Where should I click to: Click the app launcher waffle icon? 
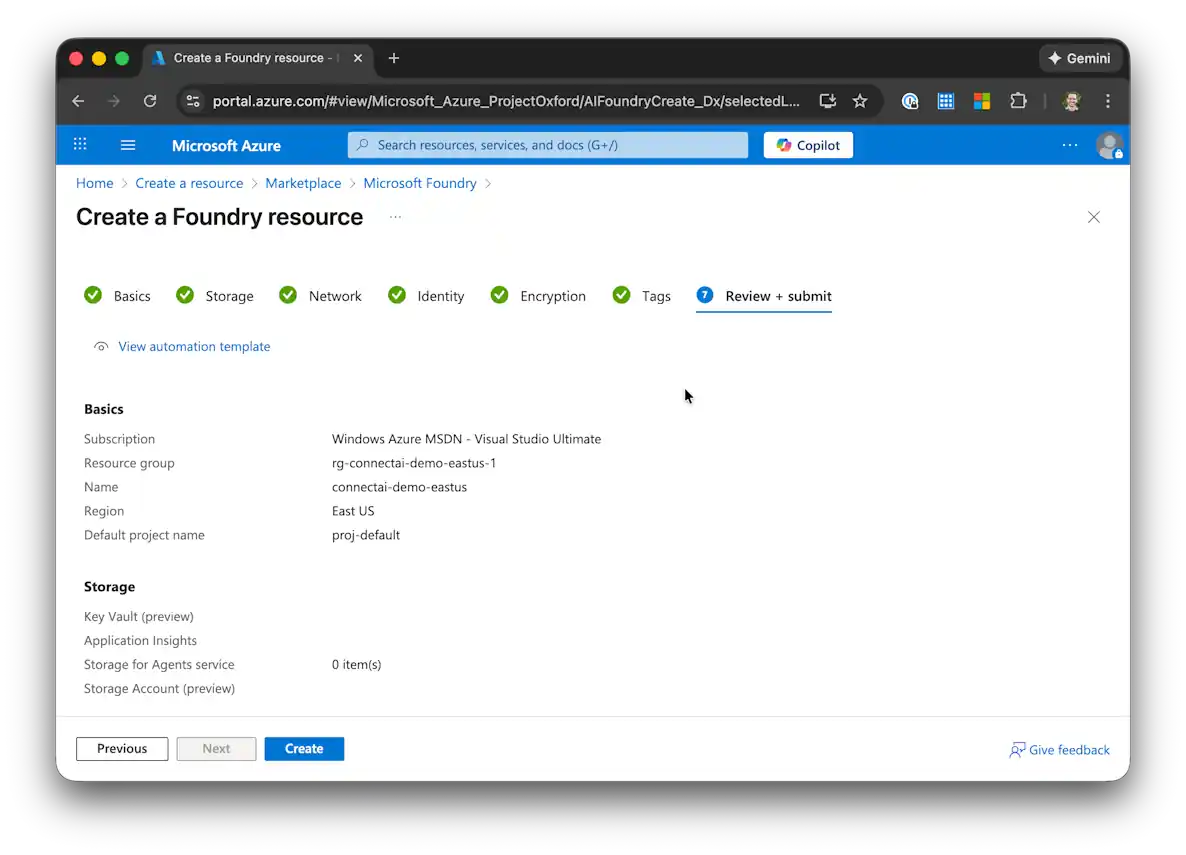click(x=81, y=145)
